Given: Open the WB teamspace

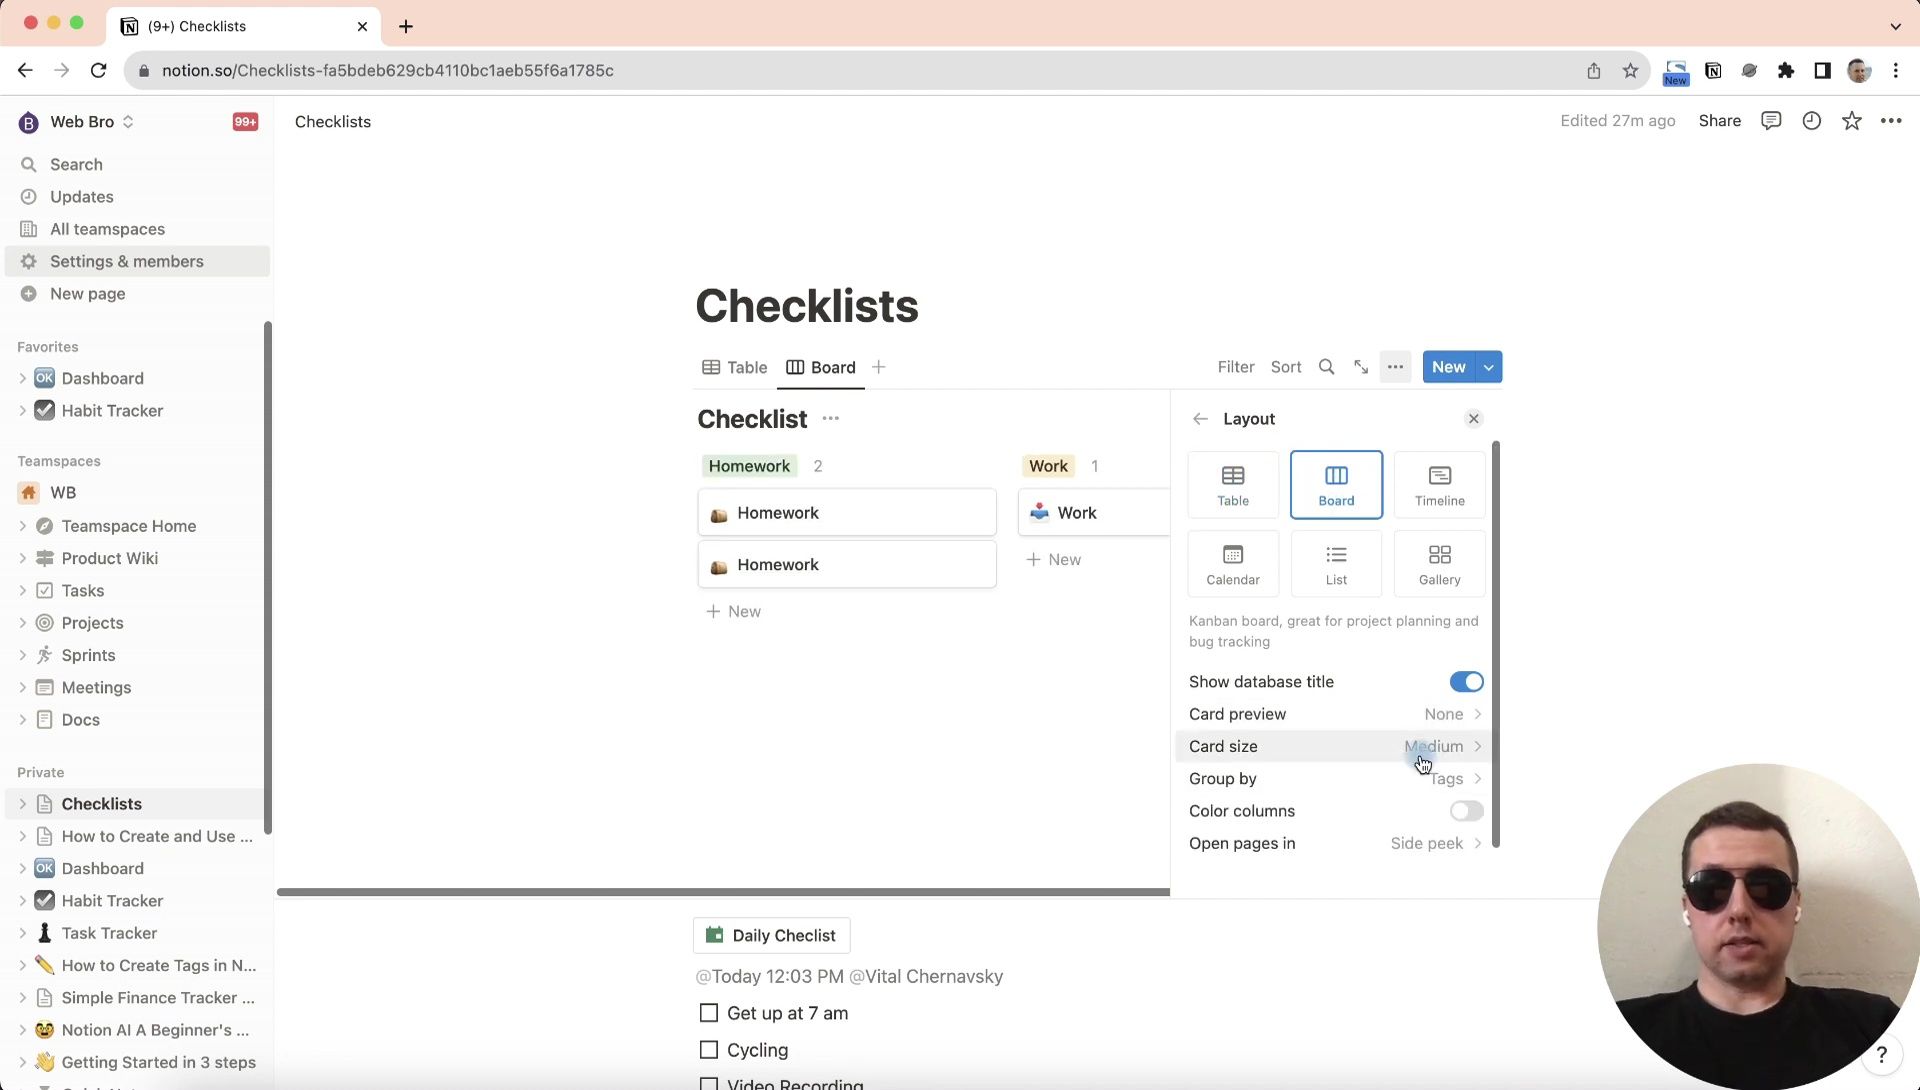Looking at the screenshot, I should pyautogui.click(x=63, y=493).
